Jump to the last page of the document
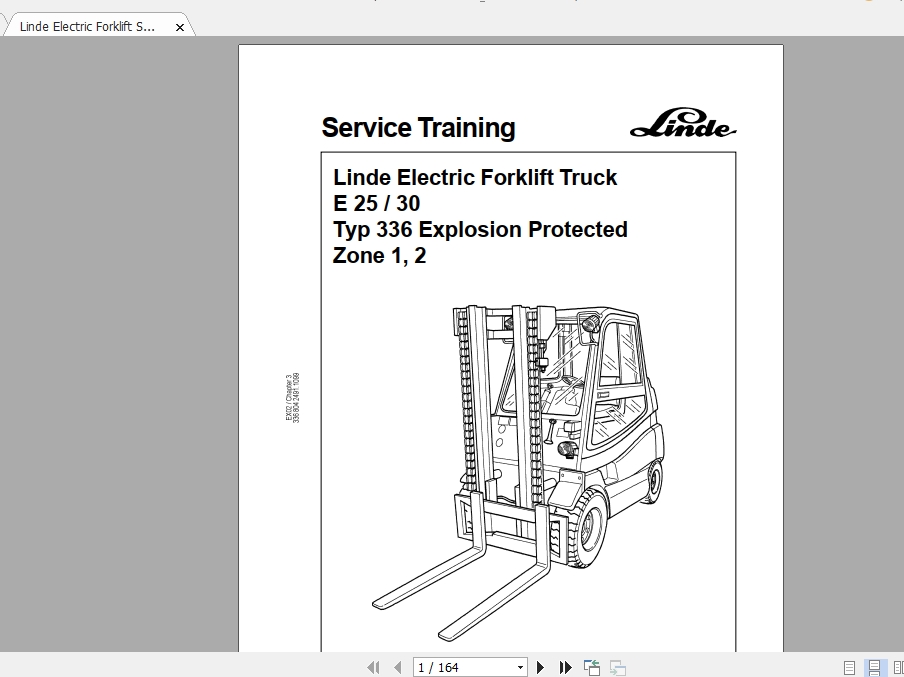904x677 pixels. (x=563, y=666)
